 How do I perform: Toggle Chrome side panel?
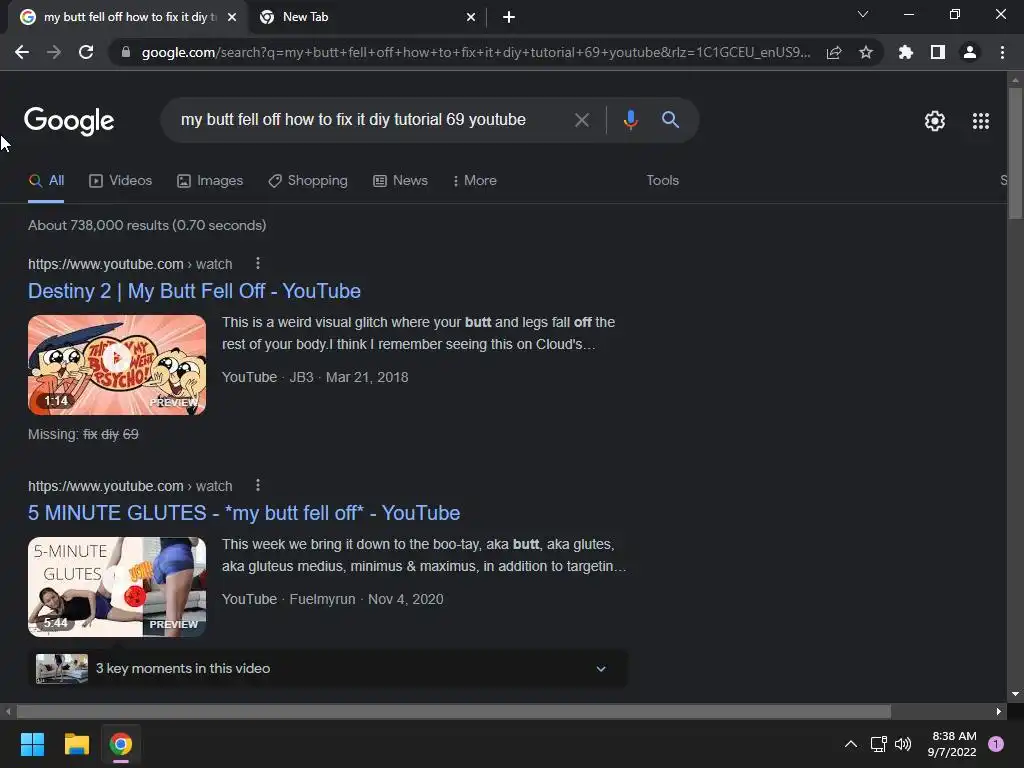pos(938,52)
